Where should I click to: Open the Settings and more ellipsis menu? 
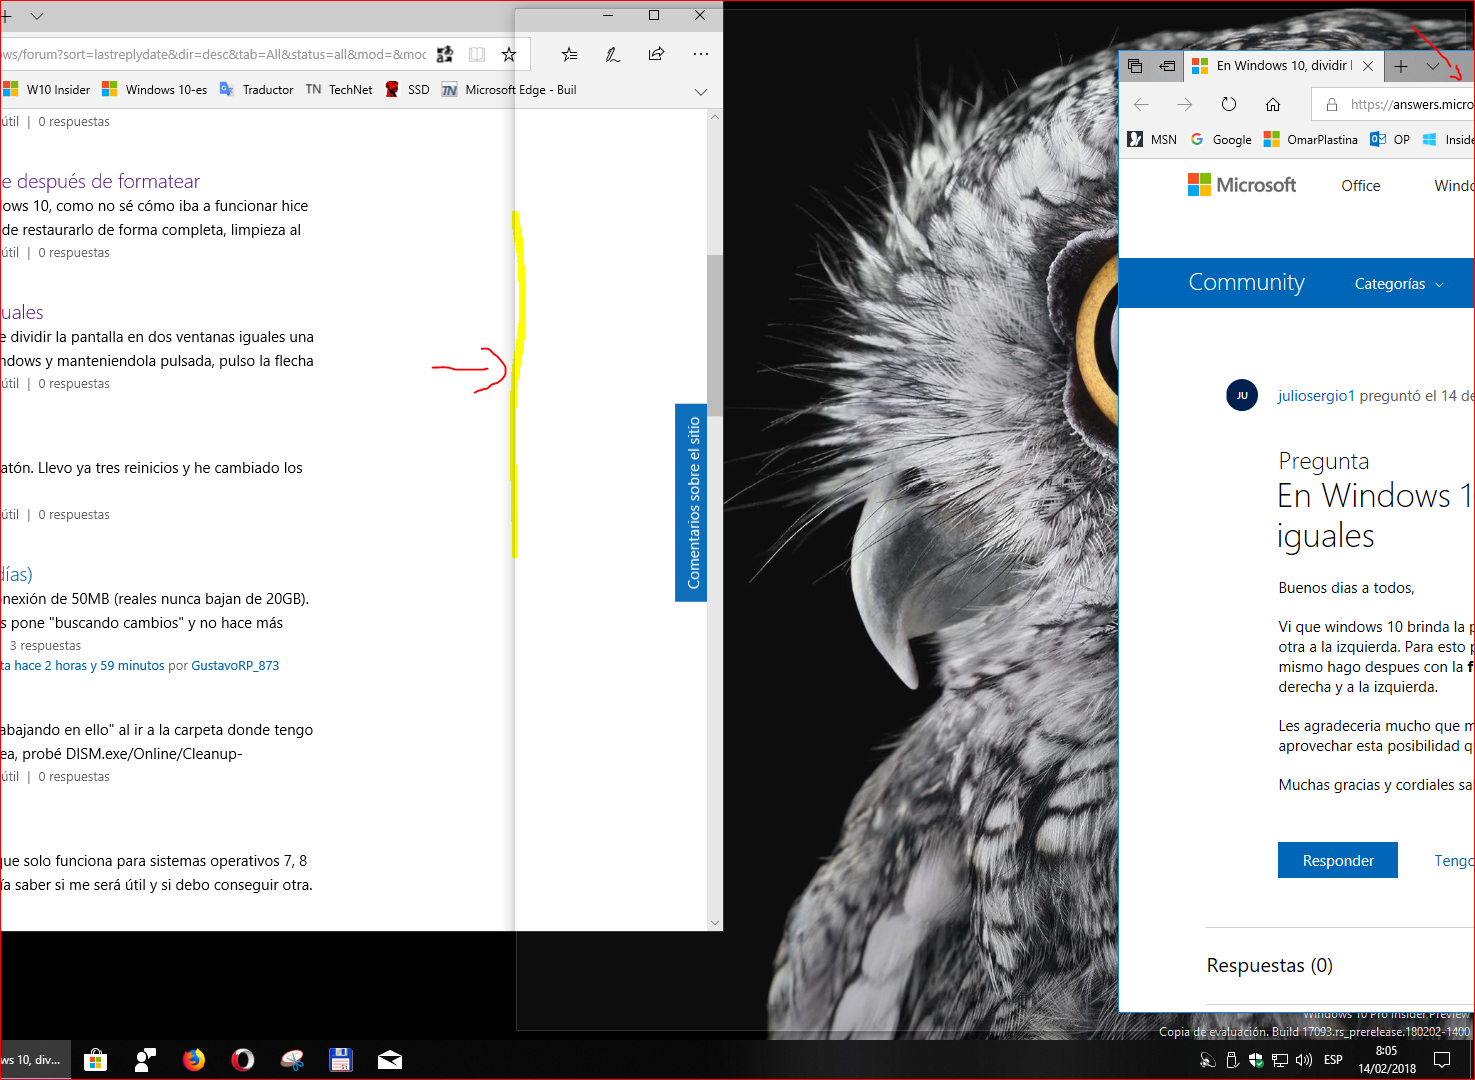click(x=700, y=54)
